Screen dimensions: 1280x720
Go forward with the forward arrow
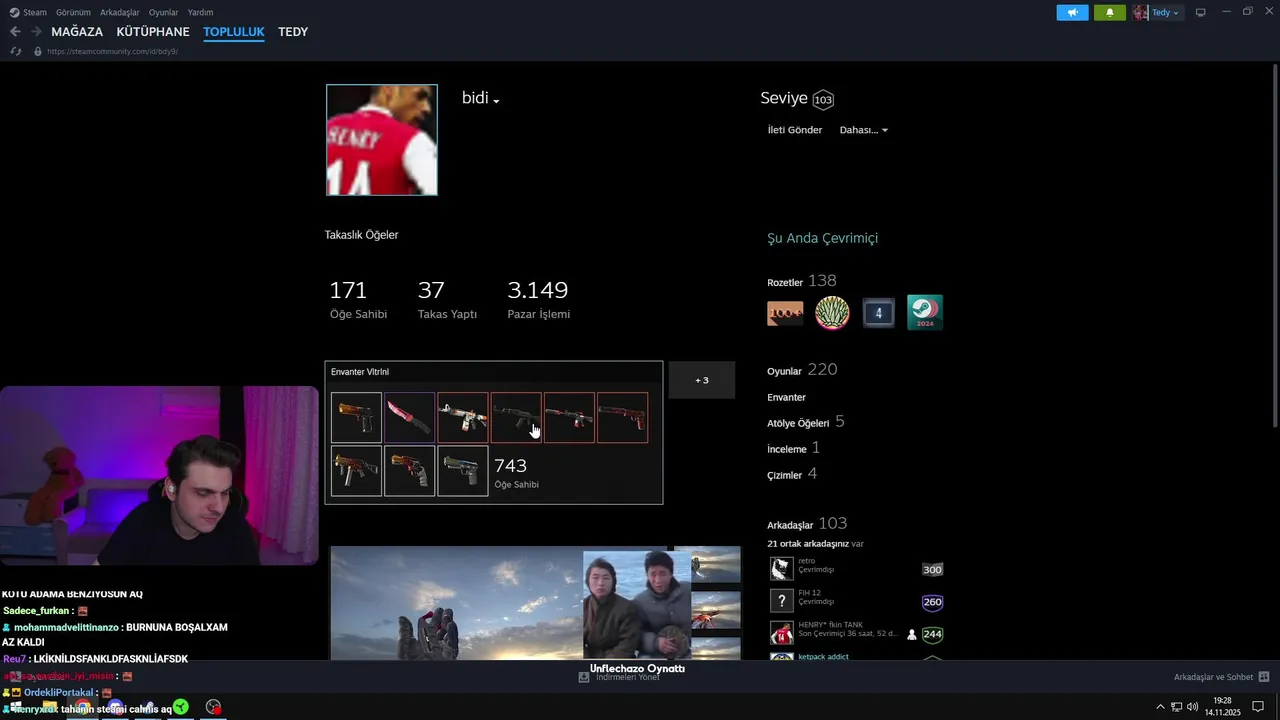(x=36, y=32)
